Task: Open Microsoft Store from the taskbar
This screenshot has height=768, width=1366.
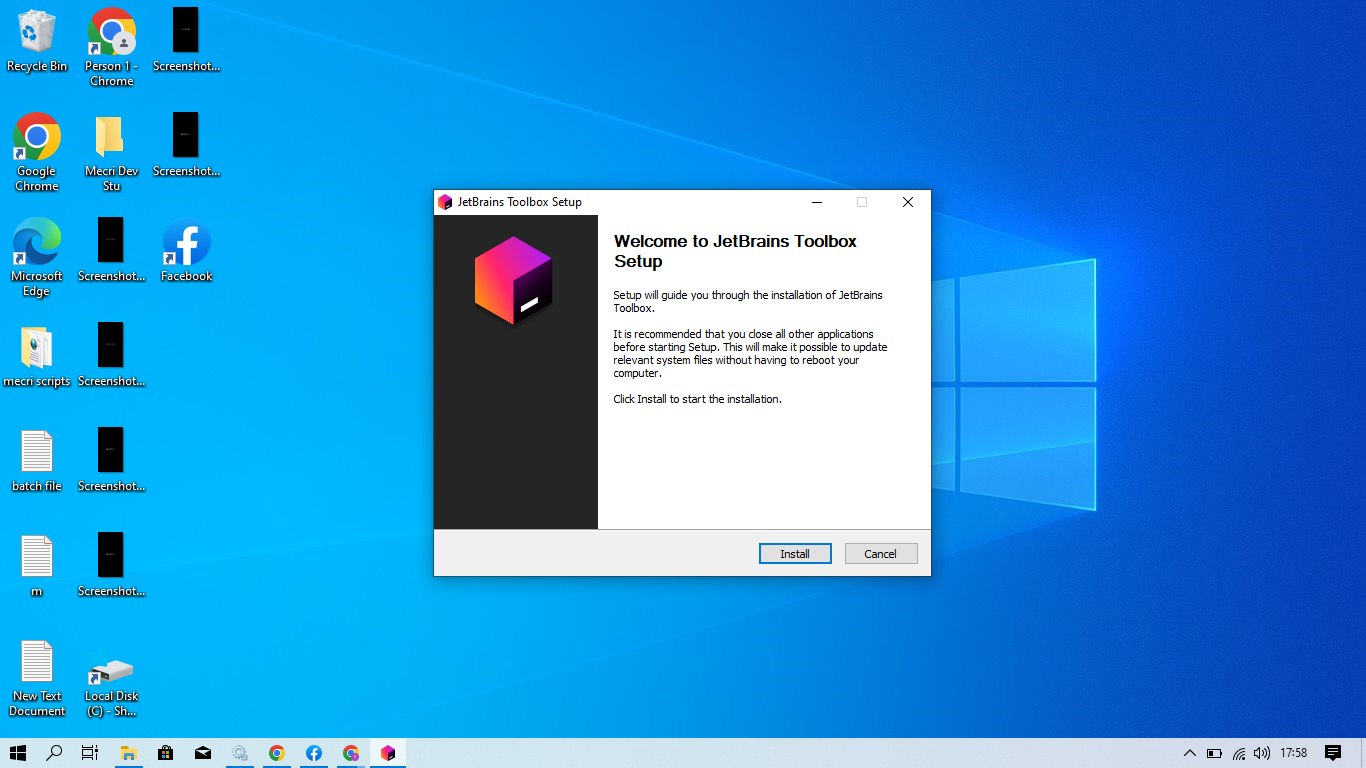Action: (x=166, y=753)
